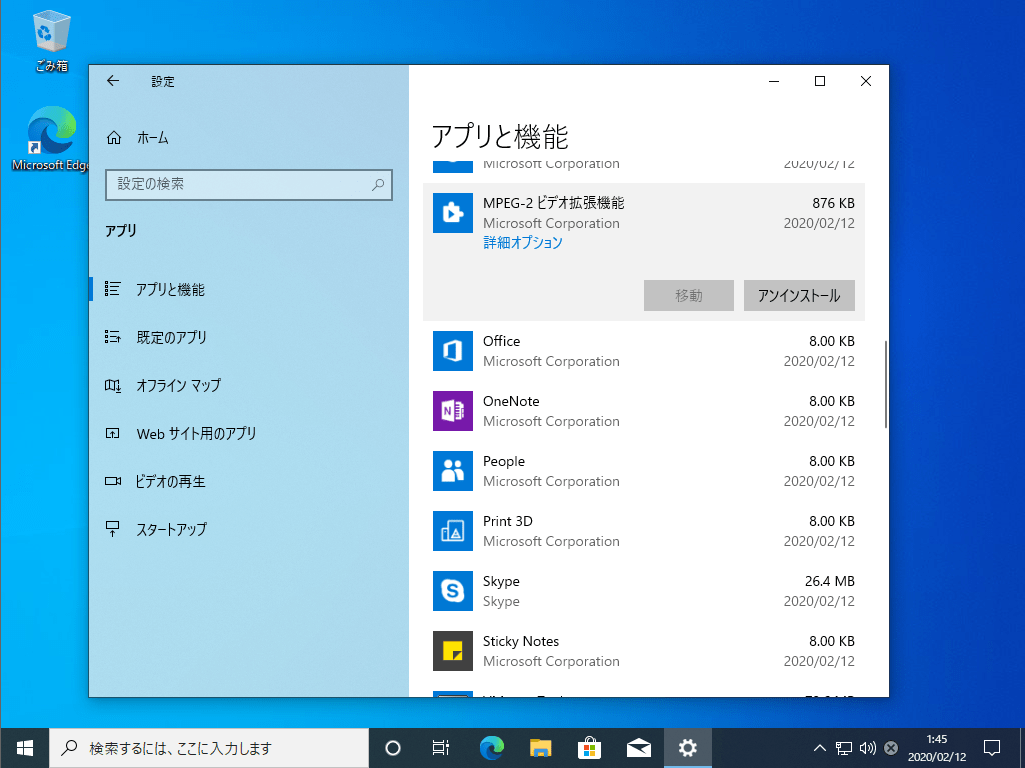Minimize the Settings window

pos(774,81)
